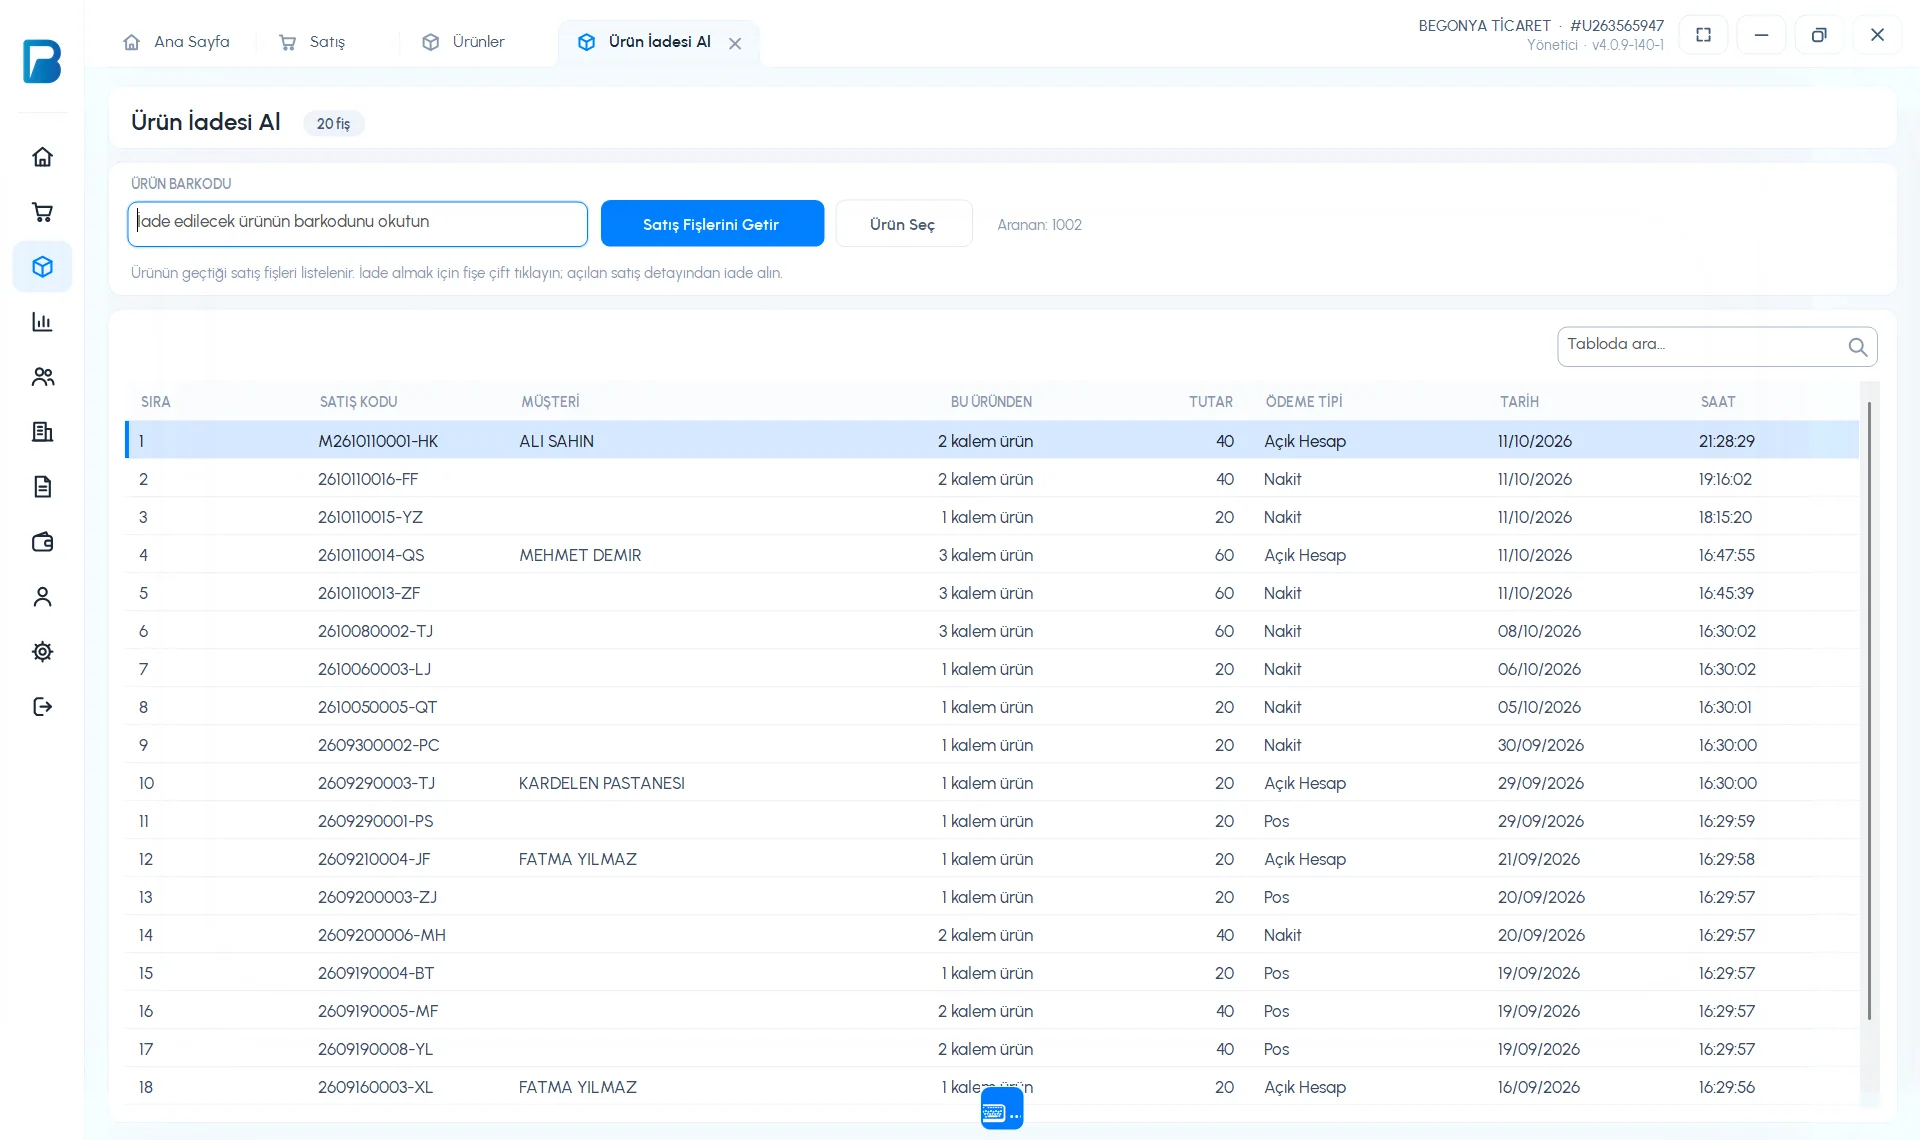
Task: Select the products box icon in the sidebar
Action: coord(42,267)
